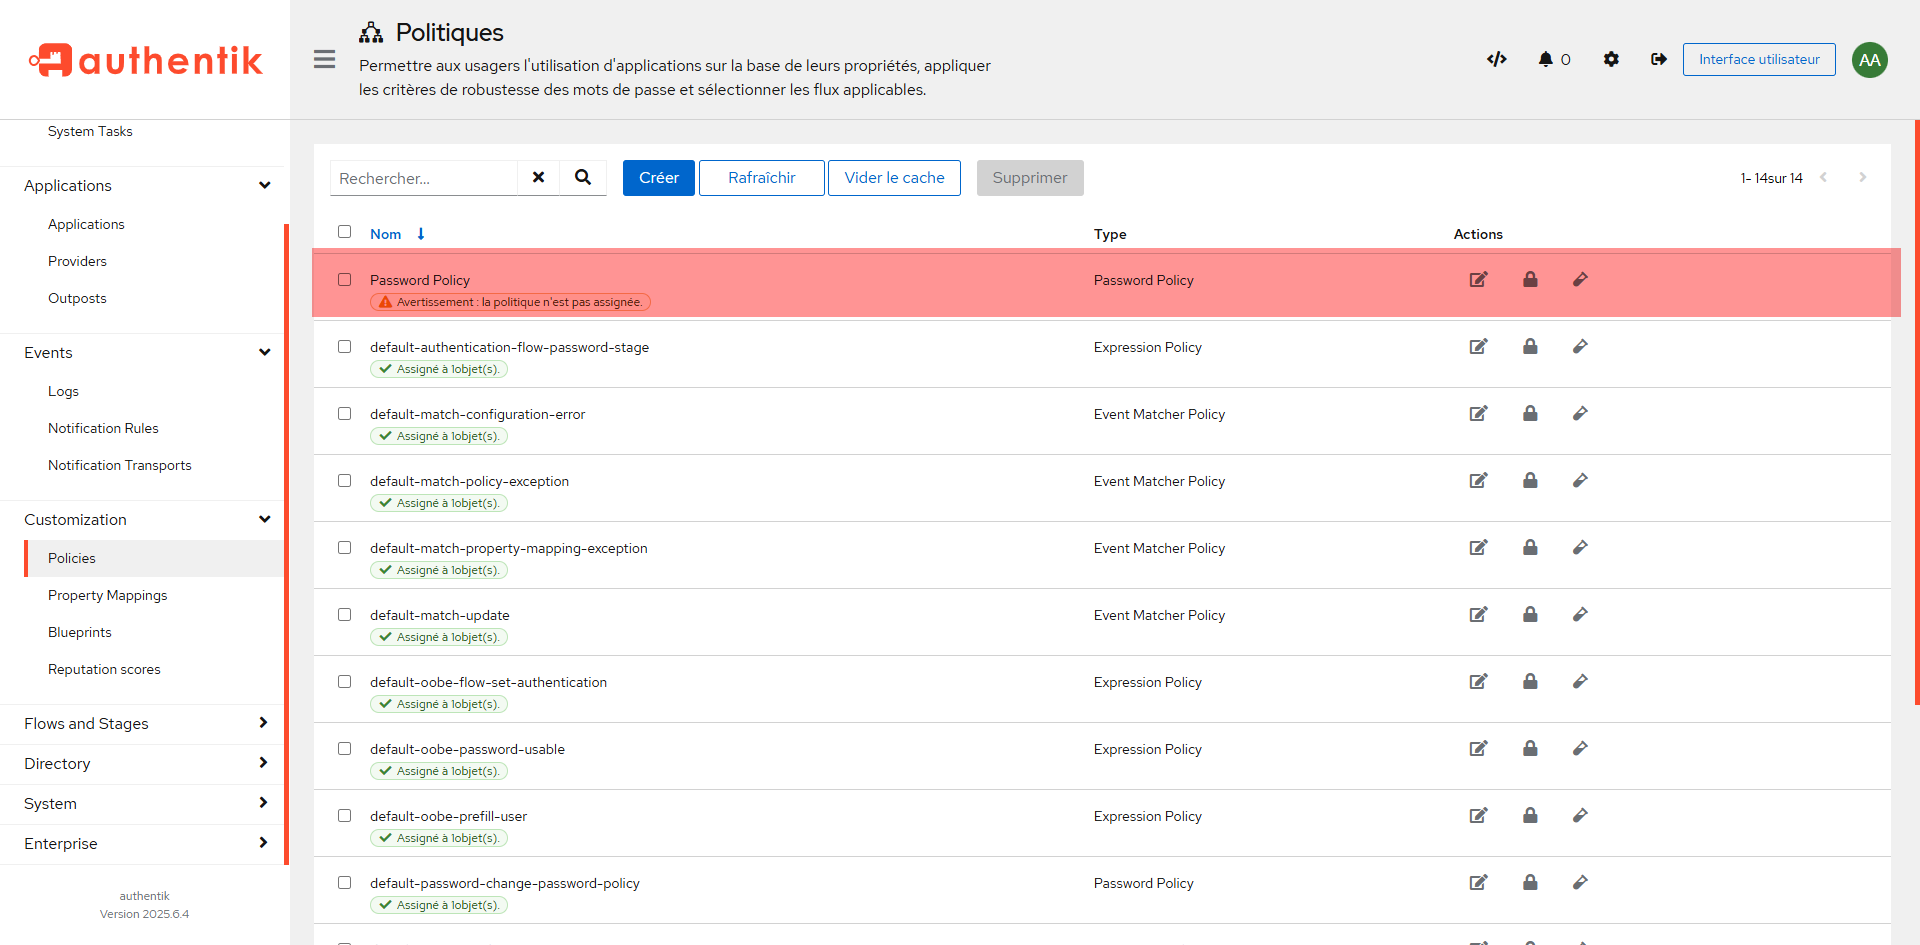Open permissions lock icon for default-match-update
The height and width of the screenshot is (945, 1920).
click(x=1530, y=615)
